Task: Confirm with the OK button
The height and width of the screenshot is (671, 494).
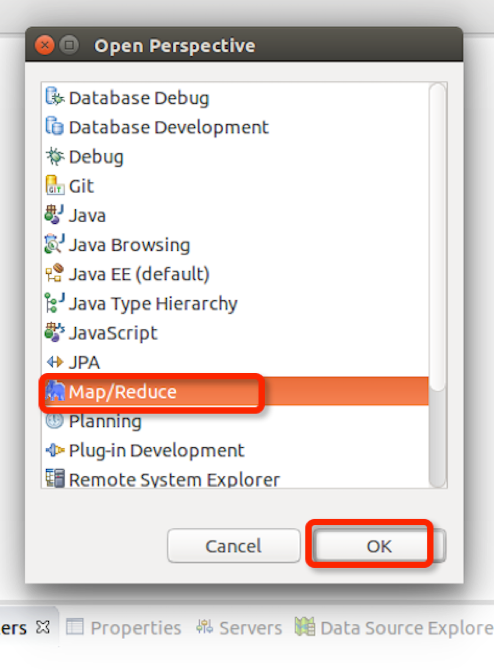Action: point(379,546)
